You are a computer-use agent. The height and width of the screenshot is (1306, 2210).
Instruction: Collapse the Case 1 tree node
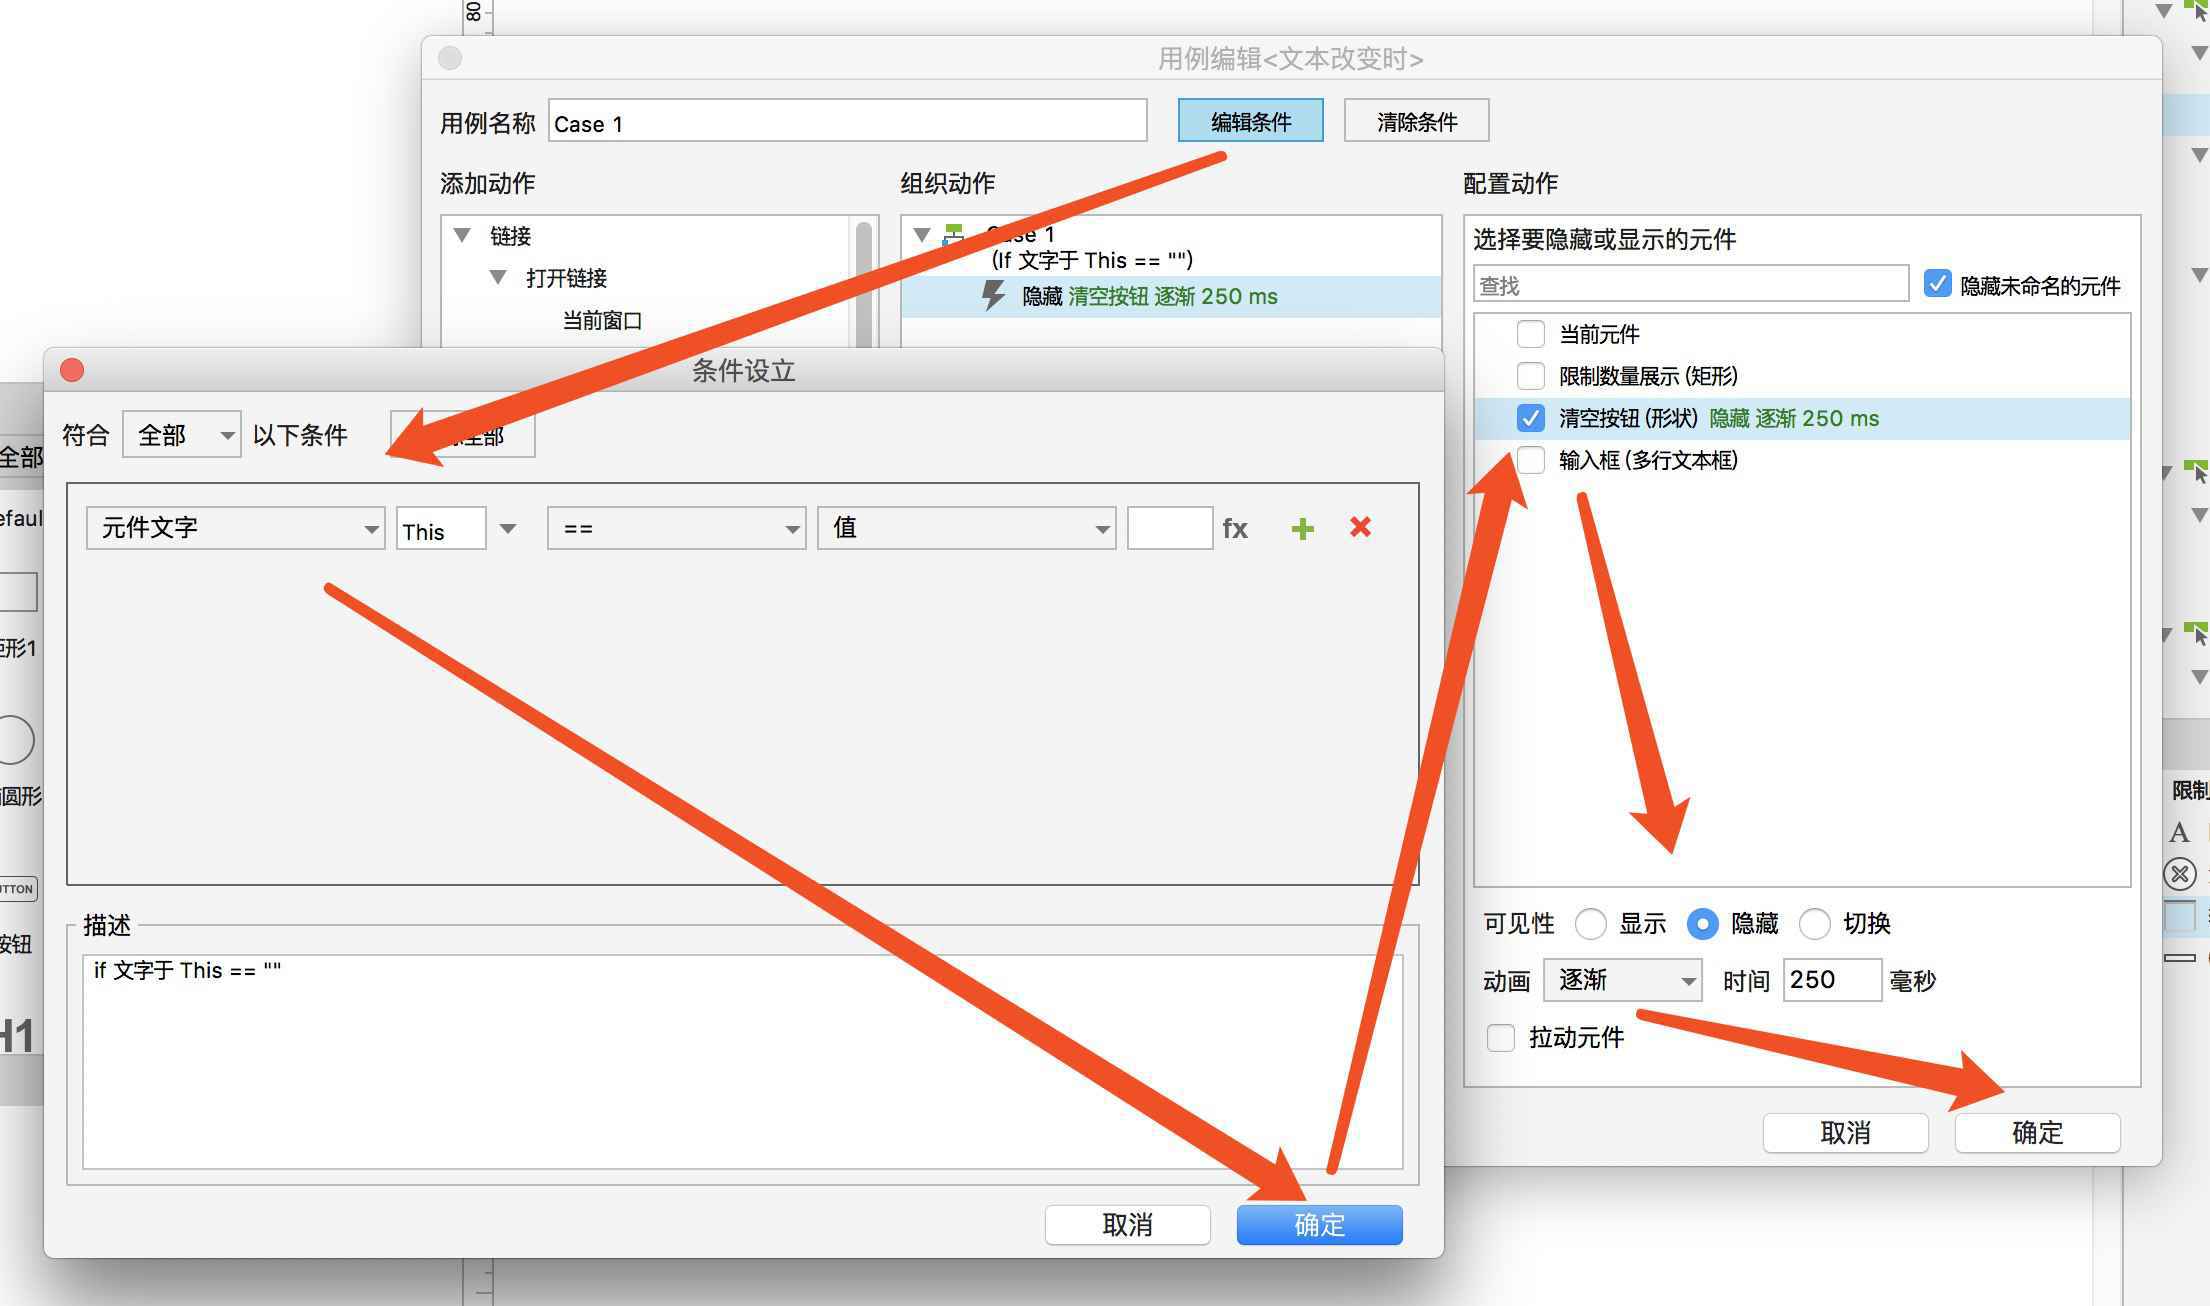click(x=922, y=234)
